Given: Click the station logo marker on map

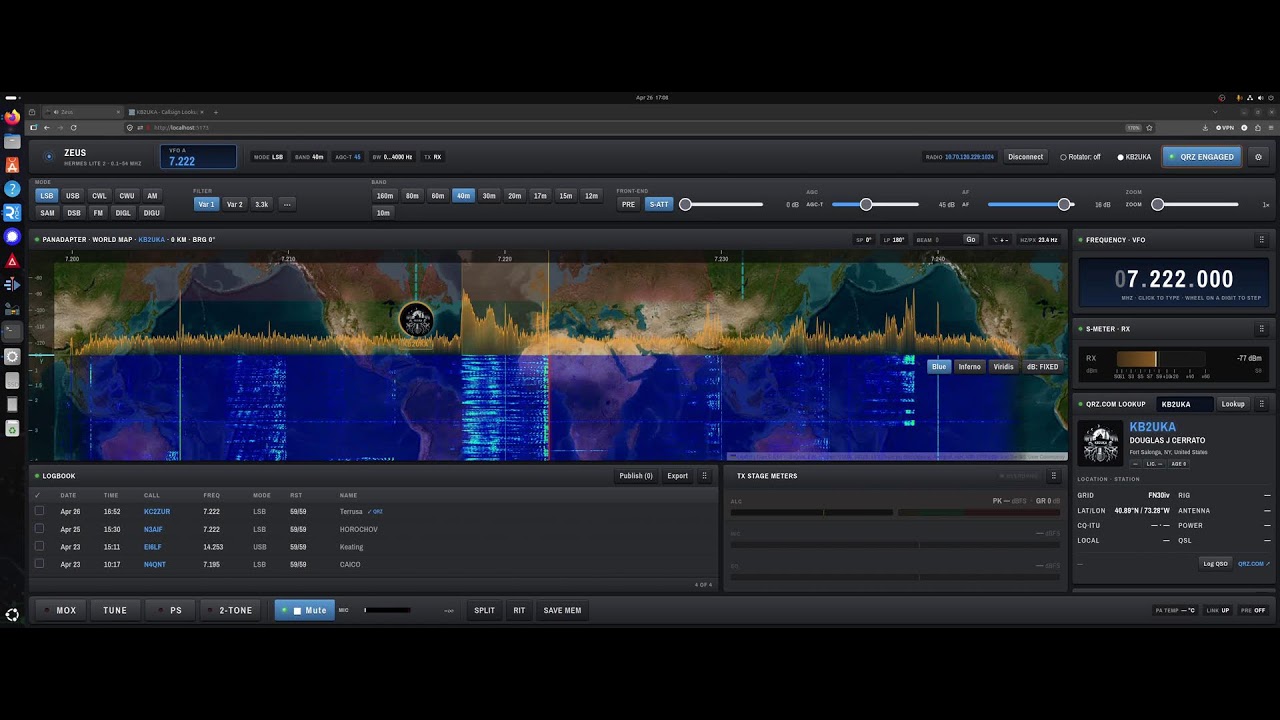Looking at the screenshot, I should 416,320.
